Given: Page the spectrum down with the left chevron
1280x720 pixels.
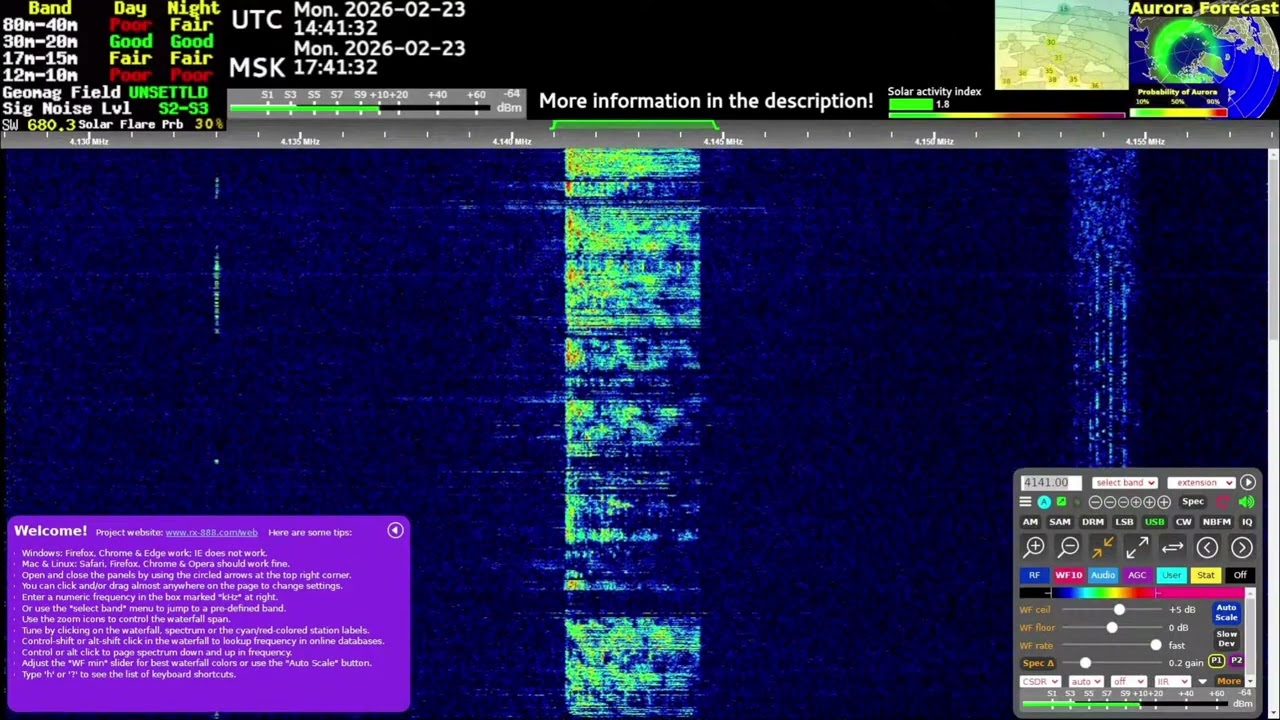Looking at the screenshot, I should [x=1207, y=547].
